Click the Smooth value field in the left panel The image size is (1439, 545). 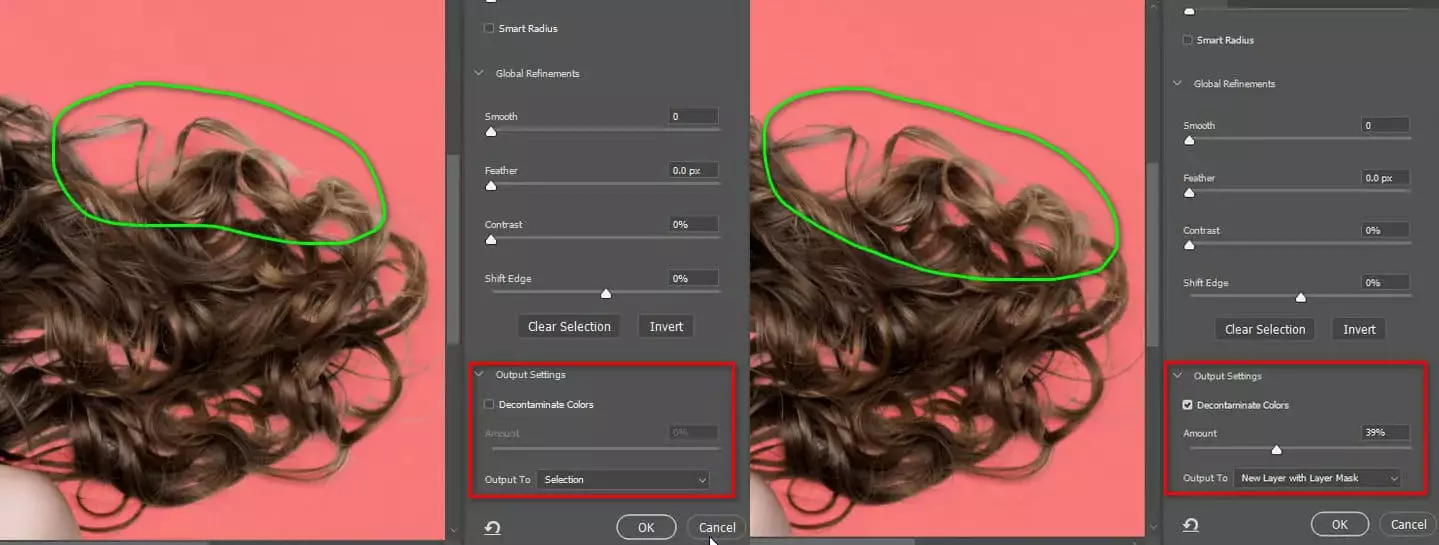(x=694, y=117)
